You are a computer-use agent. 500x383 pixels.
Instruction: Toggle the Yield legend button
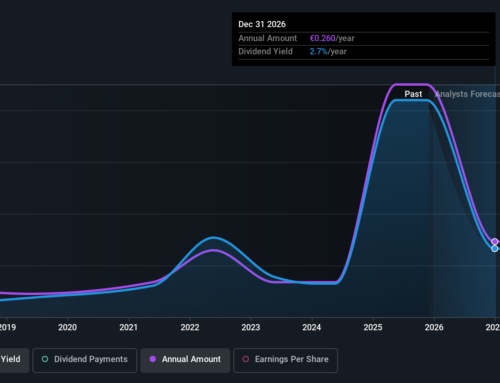14,360
